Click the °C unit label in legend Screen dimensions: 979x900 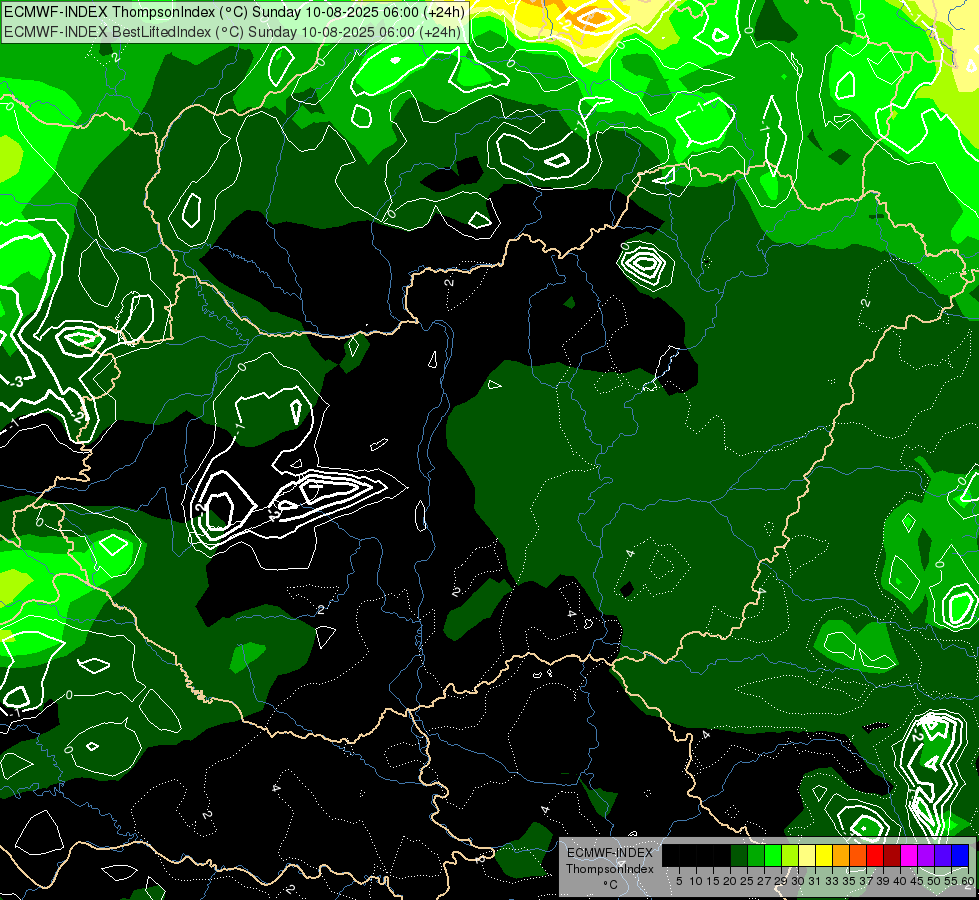[611, 884]
